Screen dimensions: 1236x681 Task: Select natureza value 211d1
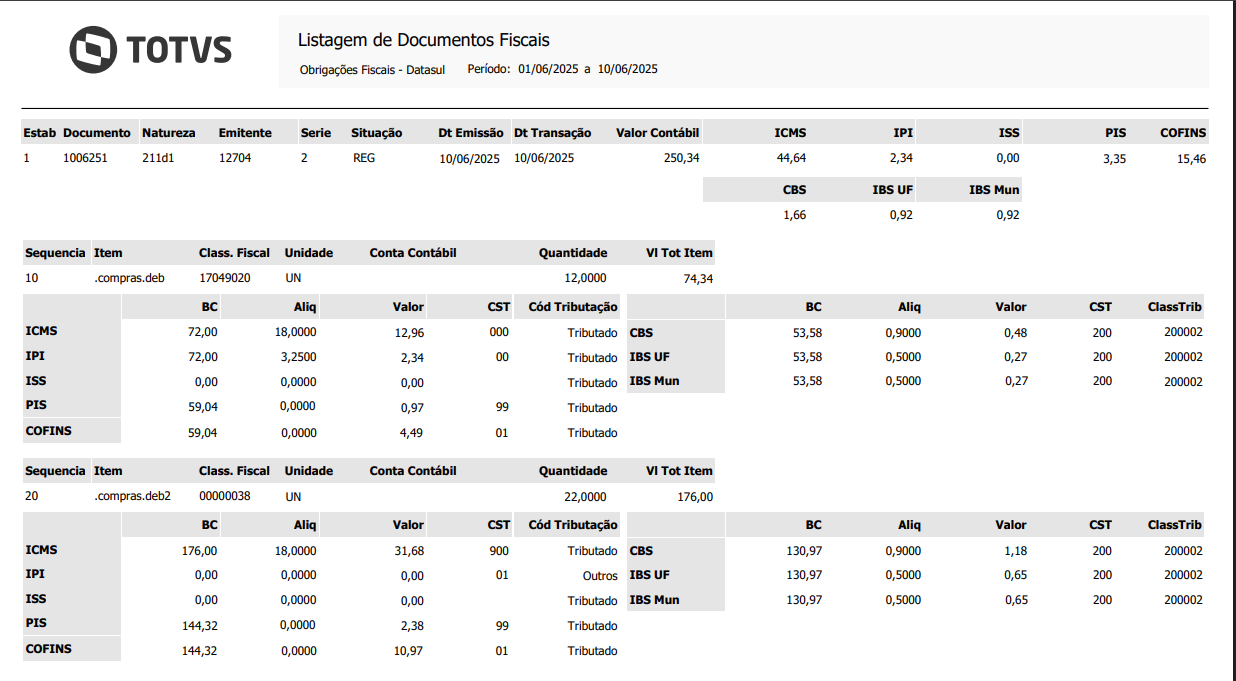point(158,158)
